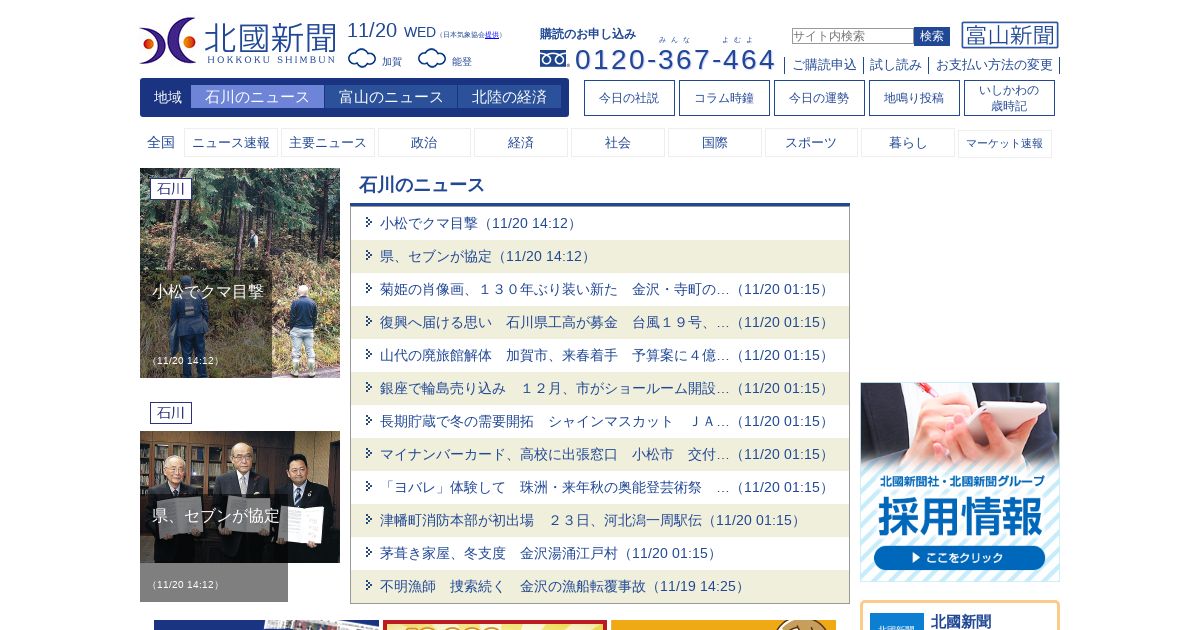Open いしかわの歳時記 button
The width and height of the screenshot is (1200, 630).
pos(1009,98)
